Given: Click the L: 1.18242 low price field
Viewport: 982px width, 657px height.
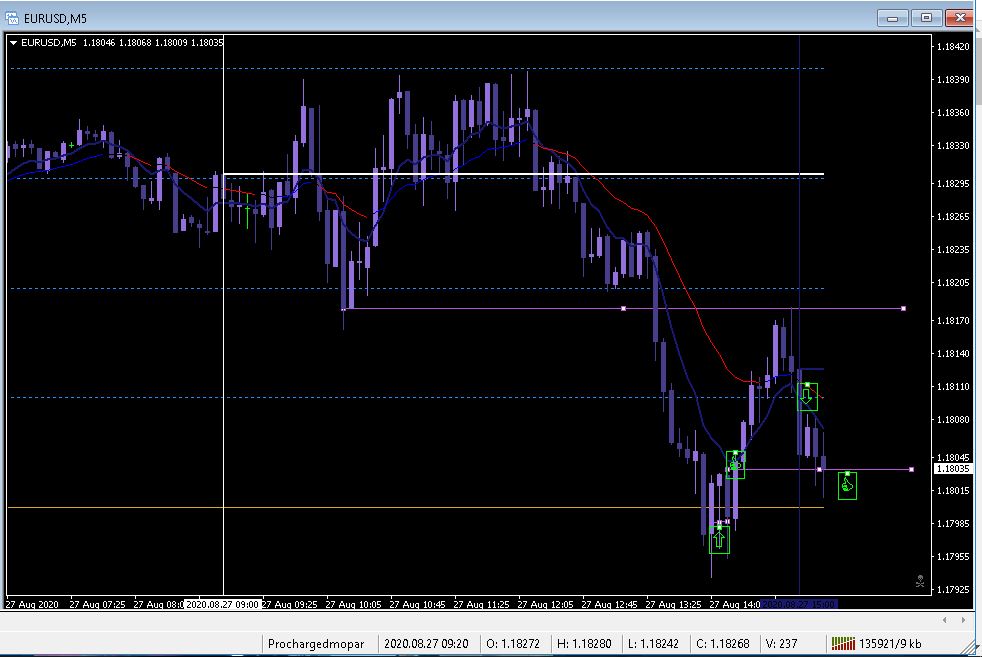Looking at the screenshot, I should pos(653,643).
